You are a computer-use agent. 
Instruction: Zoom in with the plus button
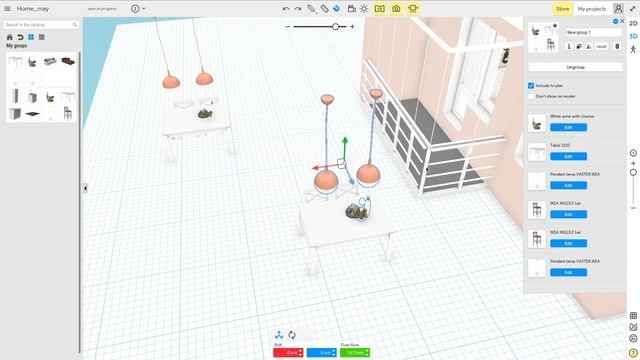(x=352, y=27)
